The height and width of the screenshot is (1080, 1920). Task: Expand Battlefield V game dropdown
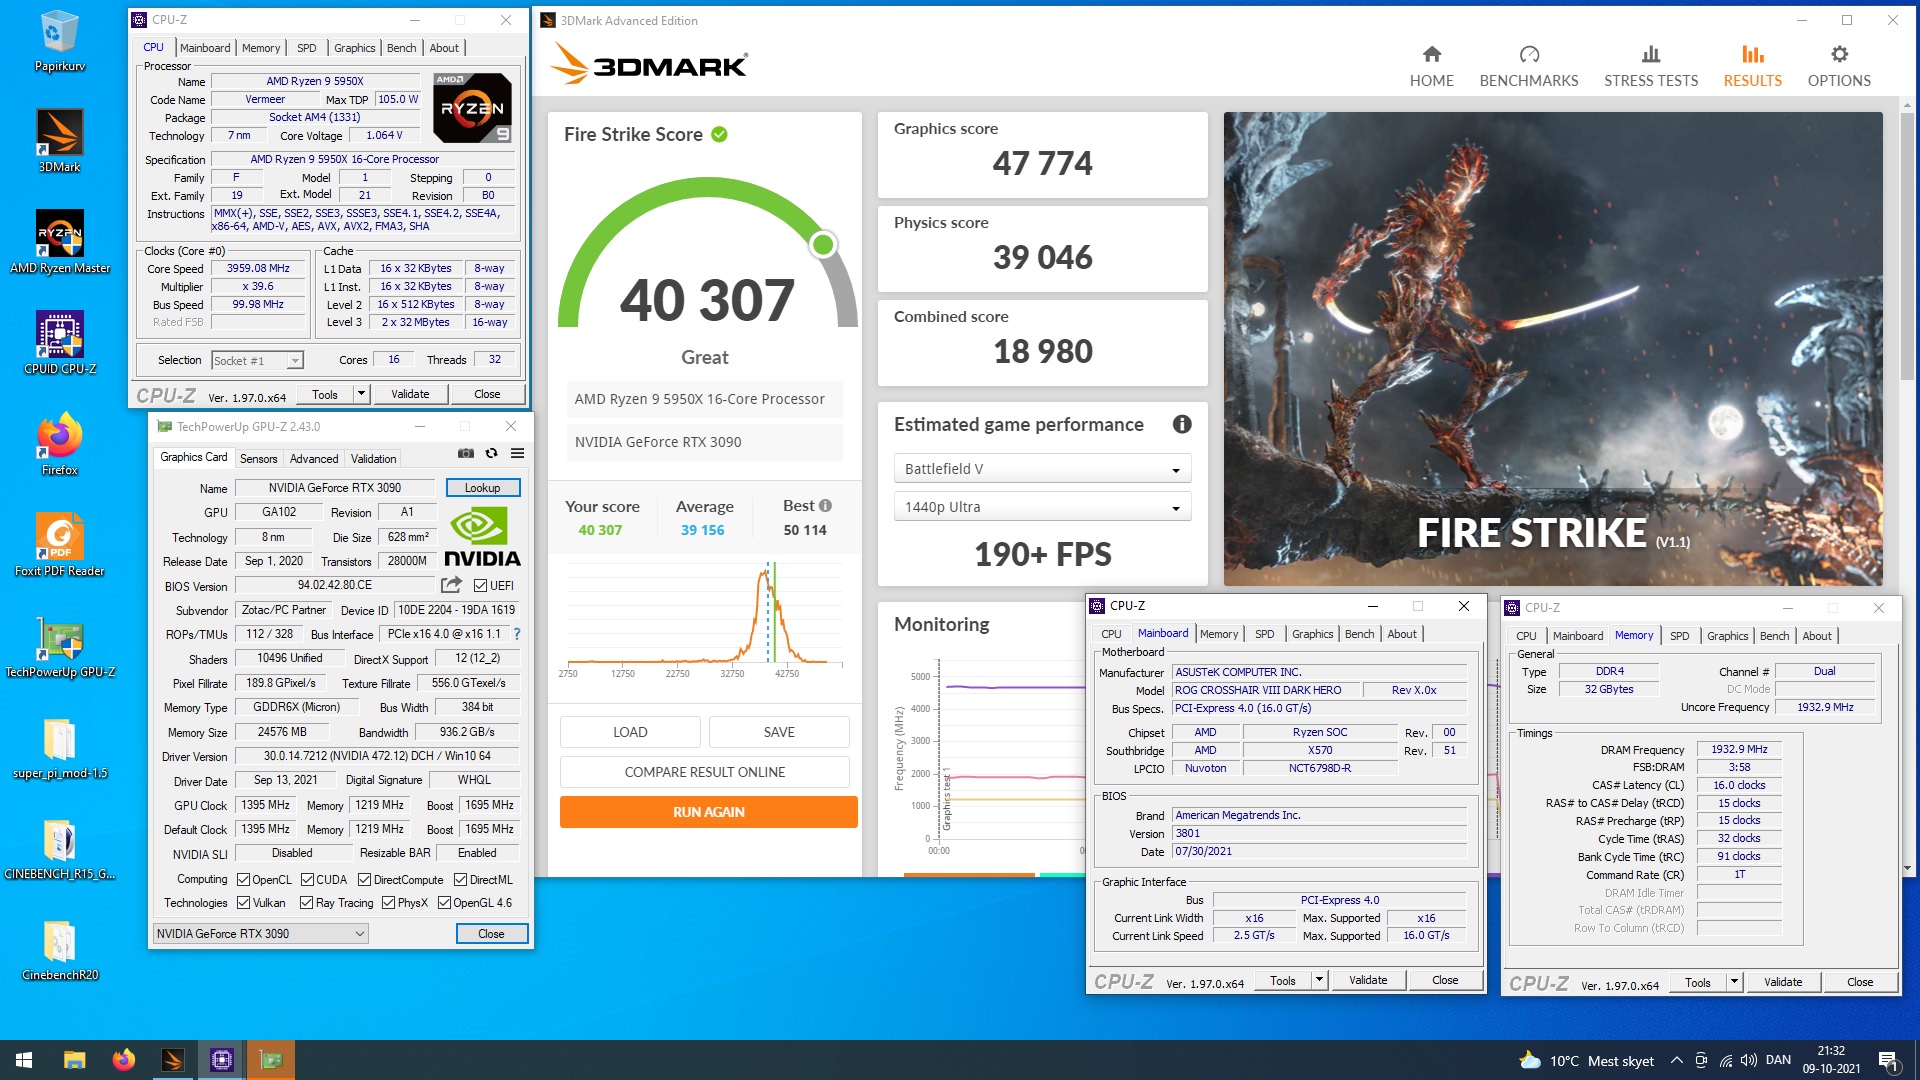[1042, 469]
